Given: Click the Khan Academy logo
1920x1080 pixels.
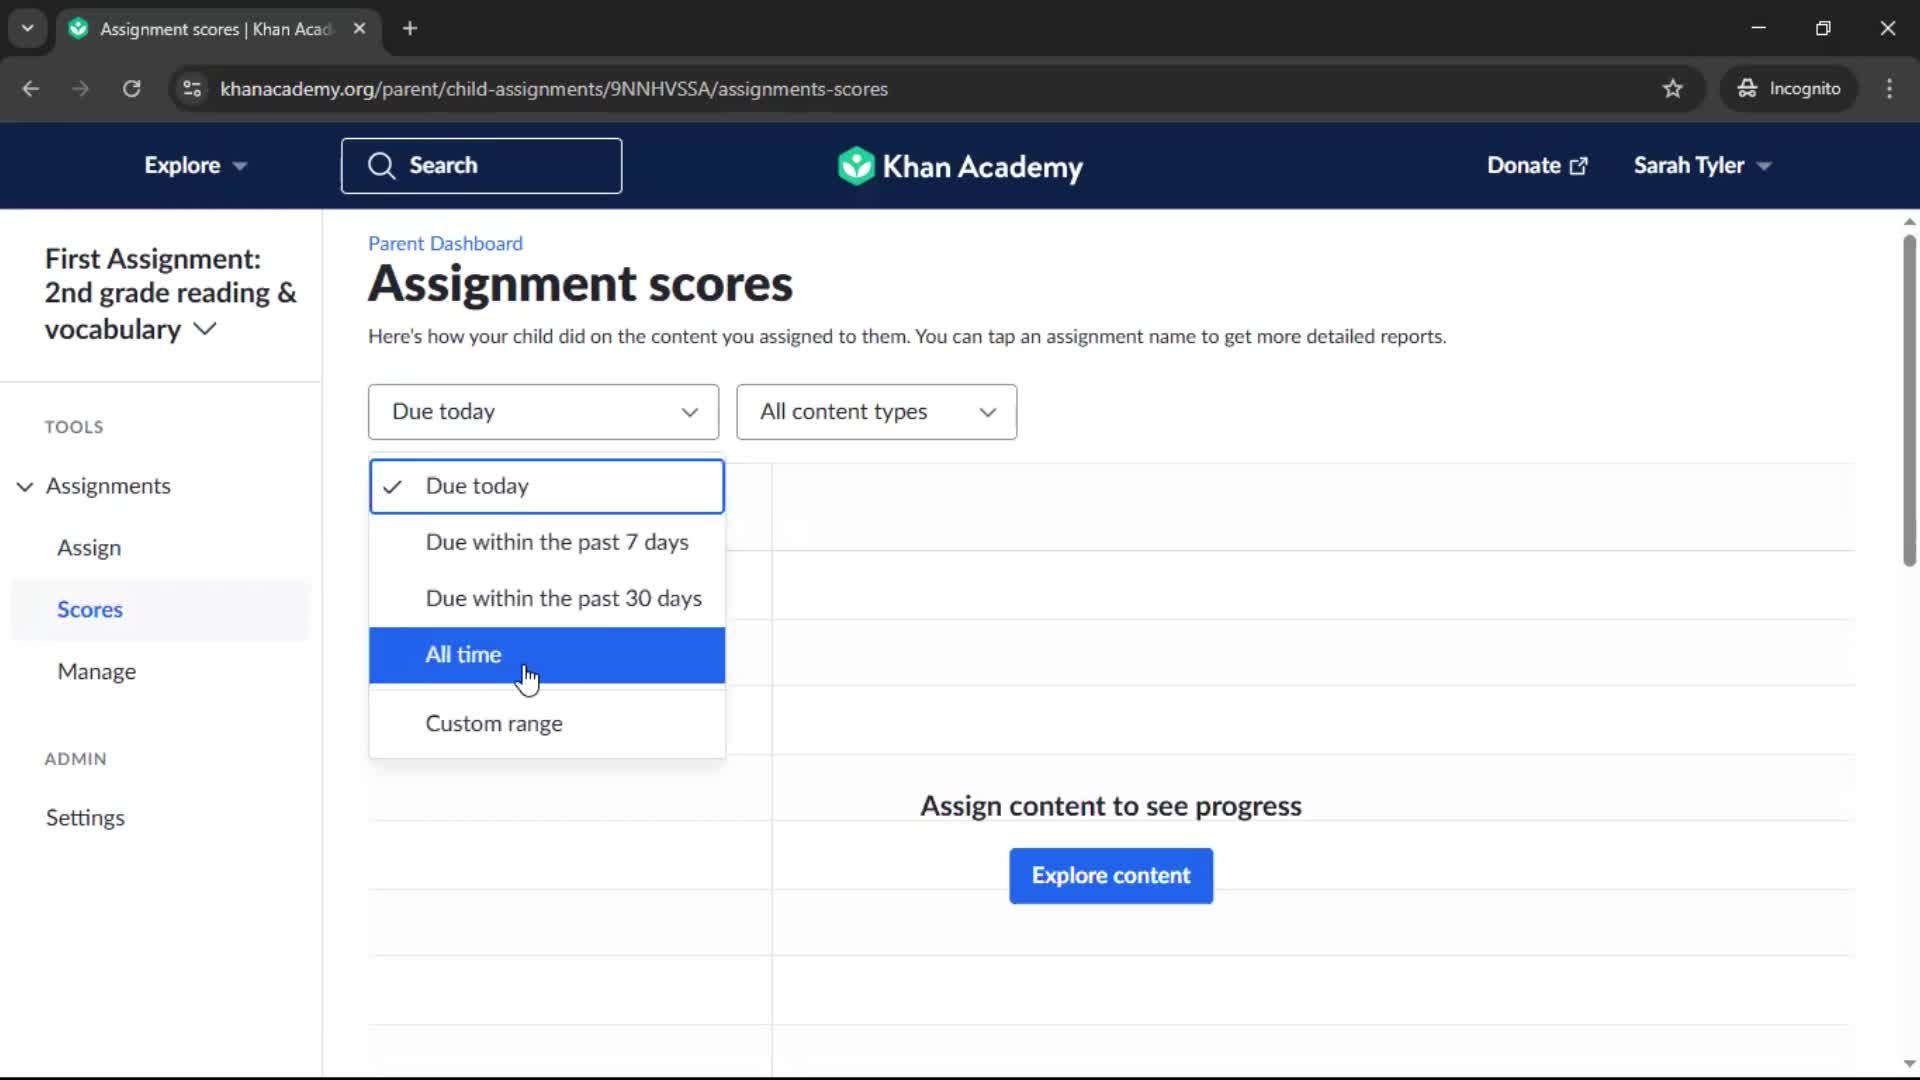Looking at the screenshot, I should (x=960, y=166).
